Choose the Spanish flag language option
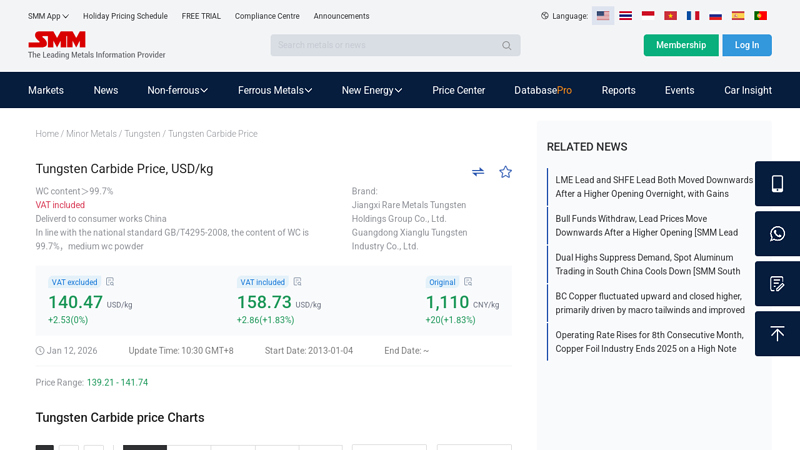Image resolution: width=800 pixels, height=450 pixels. pos(738,16)
